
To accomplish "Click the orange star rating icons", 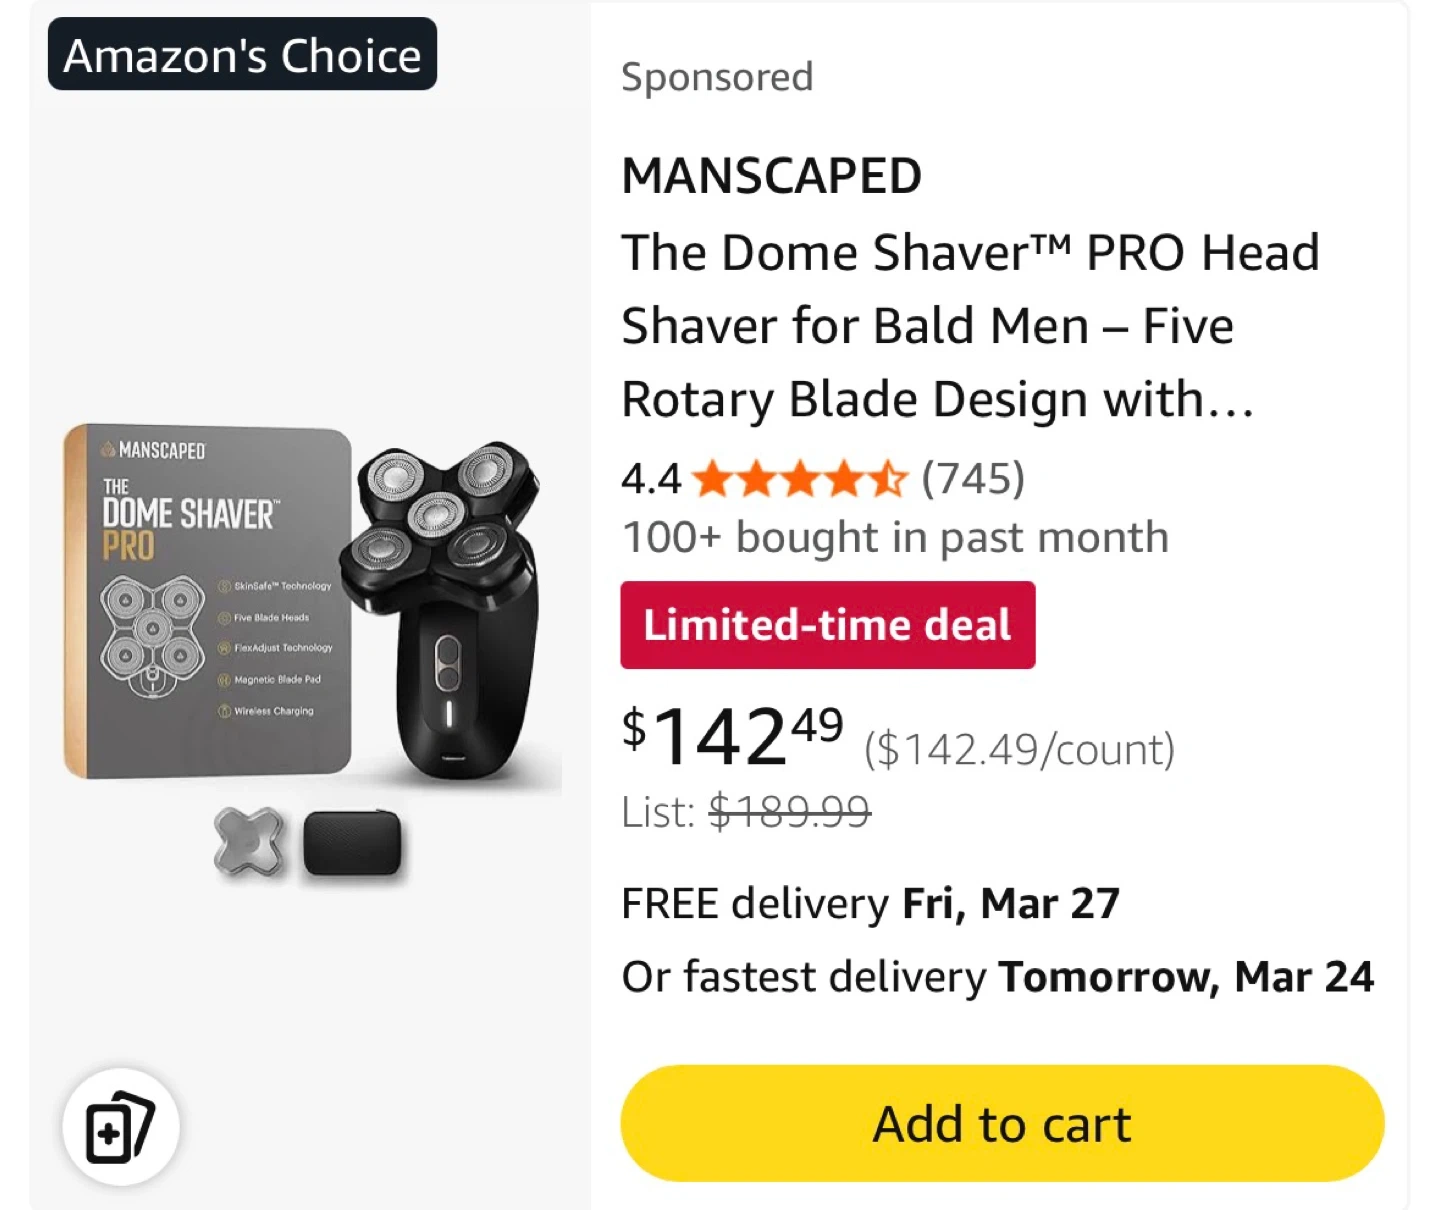I will click(x=800, y=479).
